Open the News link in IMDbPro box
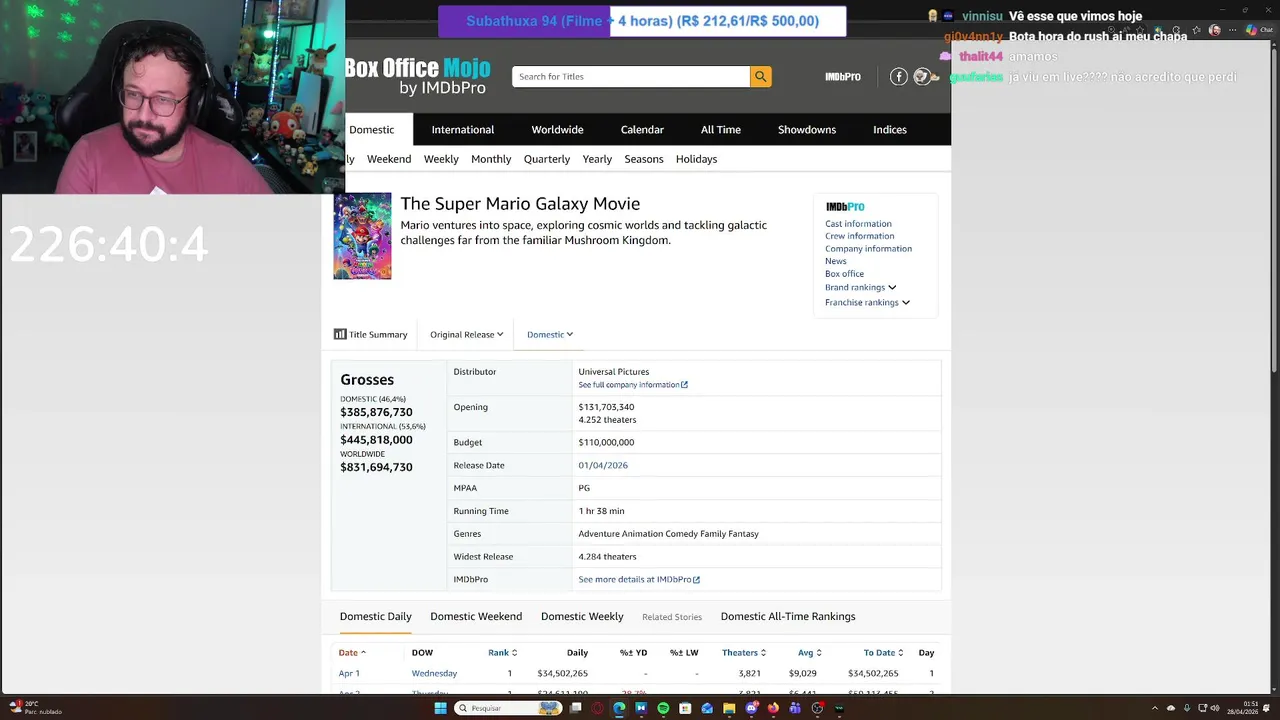The height and width of the screenshot is (720, 1280). pyautogui.click(x=835, y=261)
